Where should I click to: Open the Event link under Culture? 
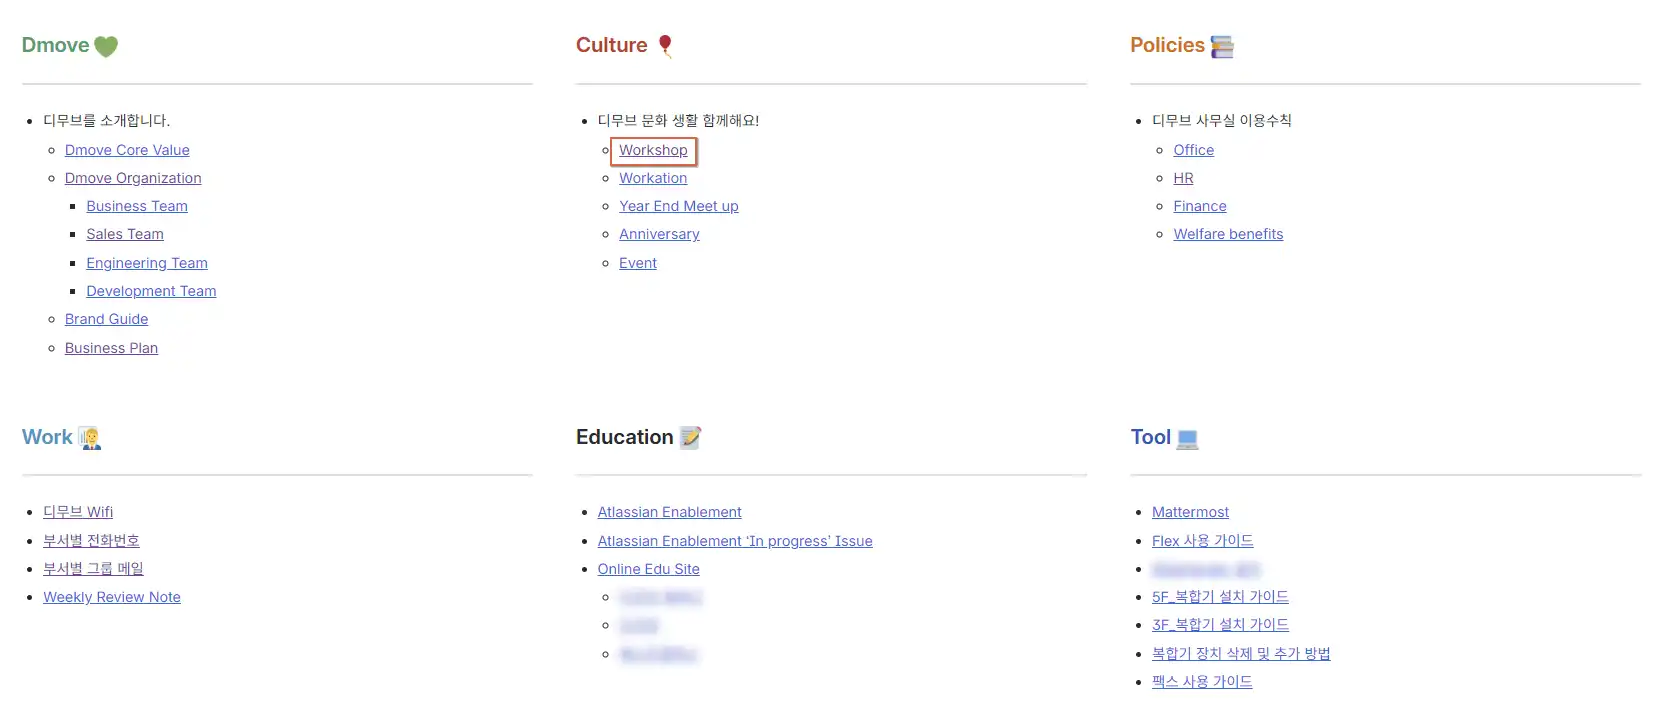point(638,263)
